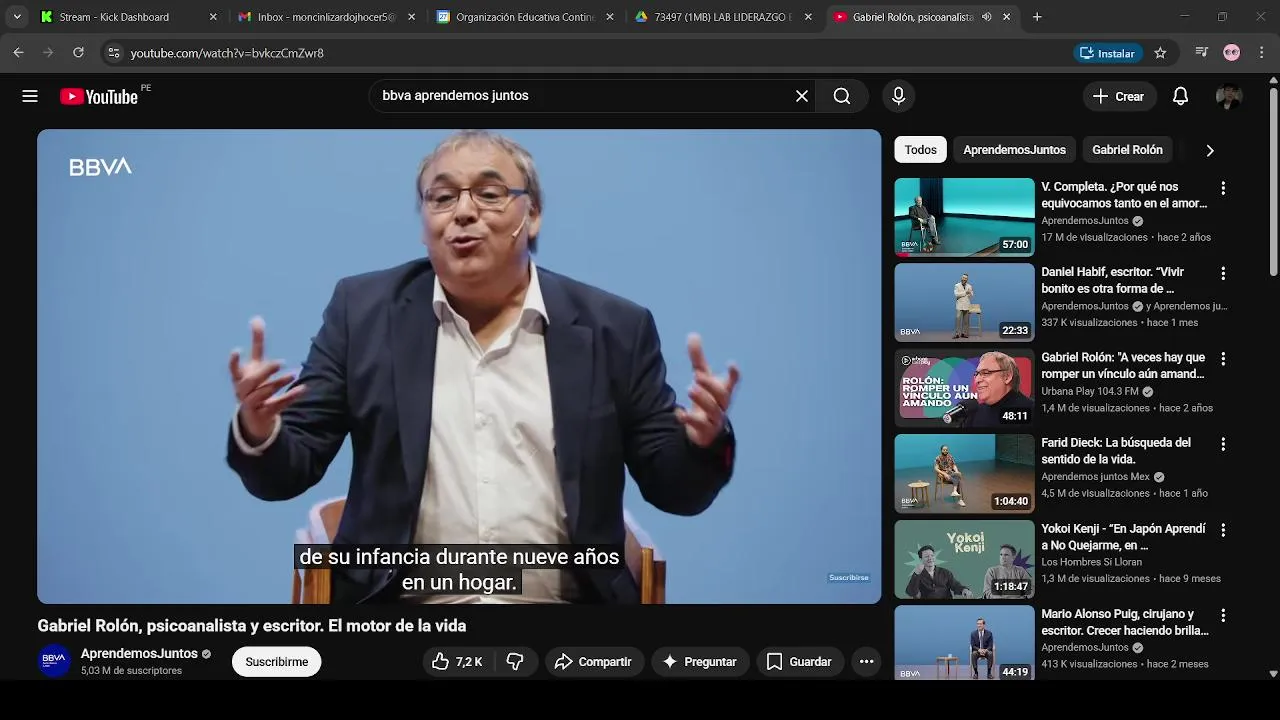Open the AprendemosJuntos channel name link
Viewport: 1280px width, 720px height.
139,654
